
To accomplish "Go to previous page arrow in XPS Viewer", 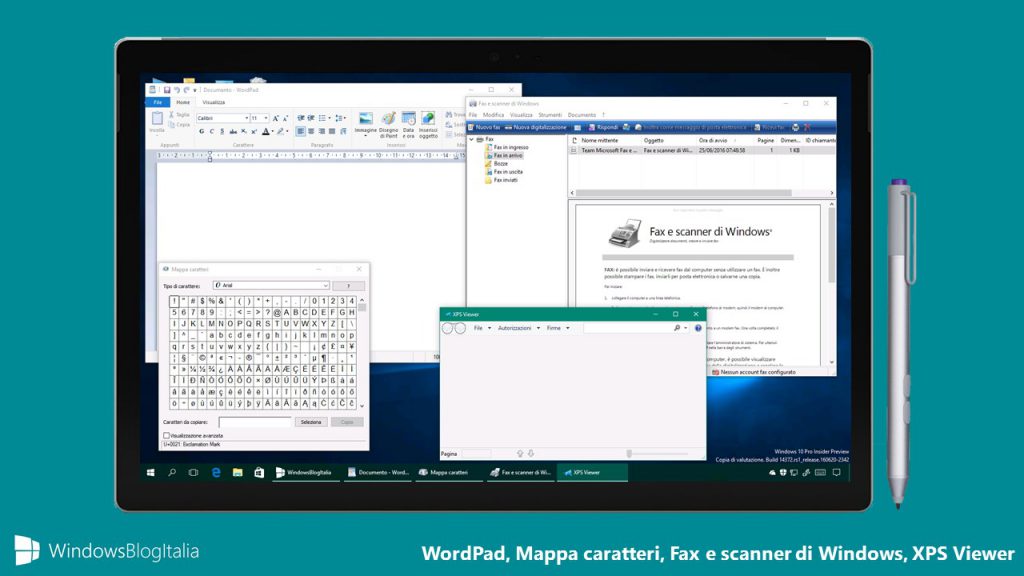I will [520, 453].
